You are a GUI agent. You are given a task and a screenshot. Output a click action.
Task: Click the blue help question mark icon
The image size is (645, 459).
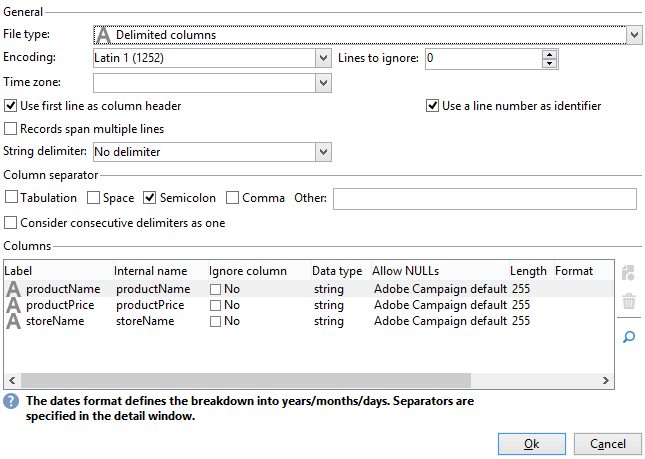click(11, 401)
